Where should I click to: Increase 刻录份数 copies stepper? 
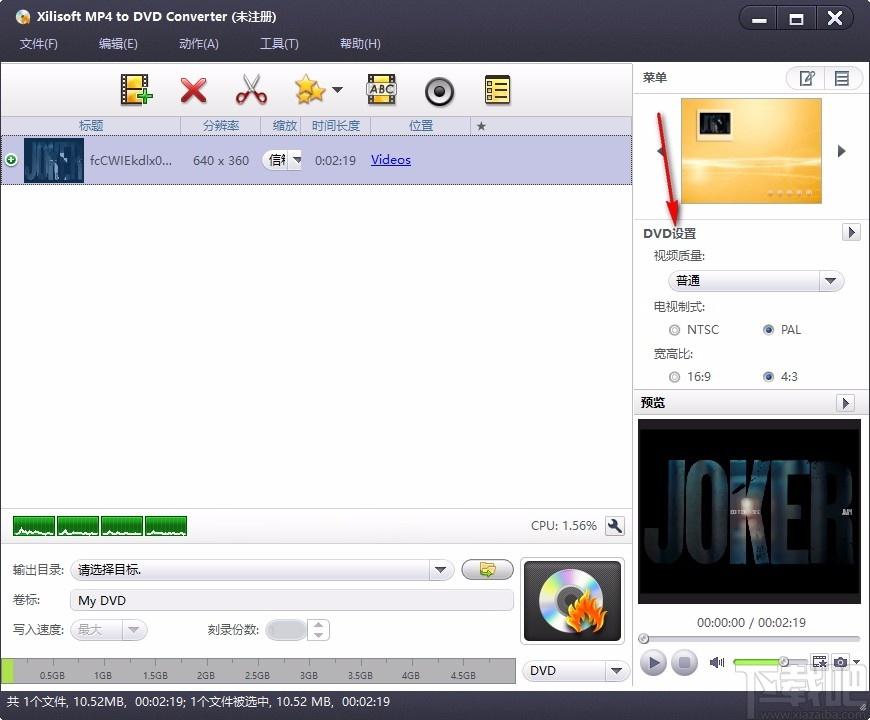318,625
